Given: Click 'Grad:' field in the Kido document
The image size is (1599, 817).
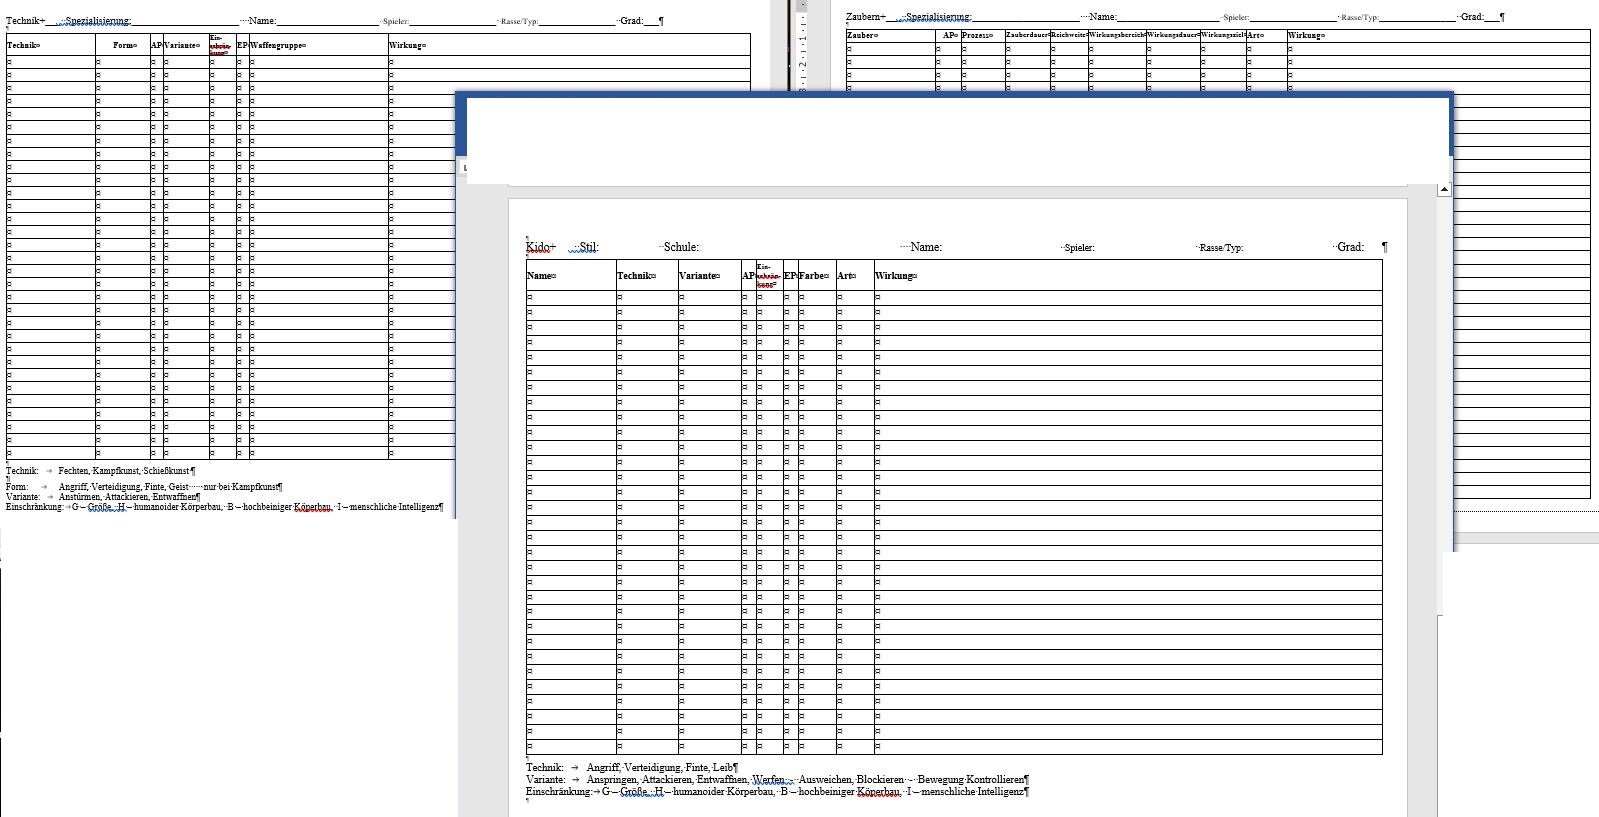Looking at the screenshot, I should [x=1350, y=247].
